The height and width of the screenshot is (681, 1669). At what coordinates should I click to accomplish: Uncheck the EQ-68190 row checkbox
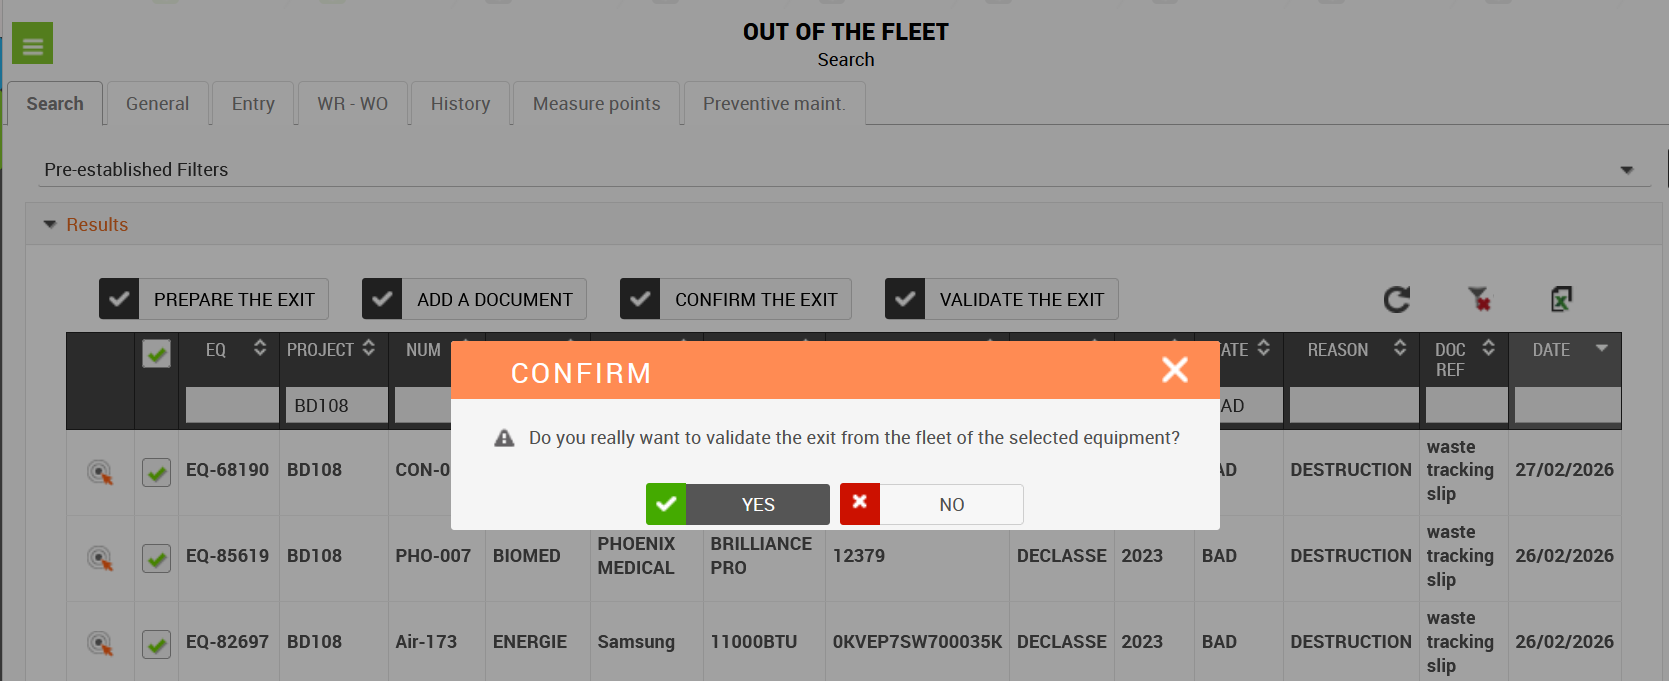click(156, 472)
